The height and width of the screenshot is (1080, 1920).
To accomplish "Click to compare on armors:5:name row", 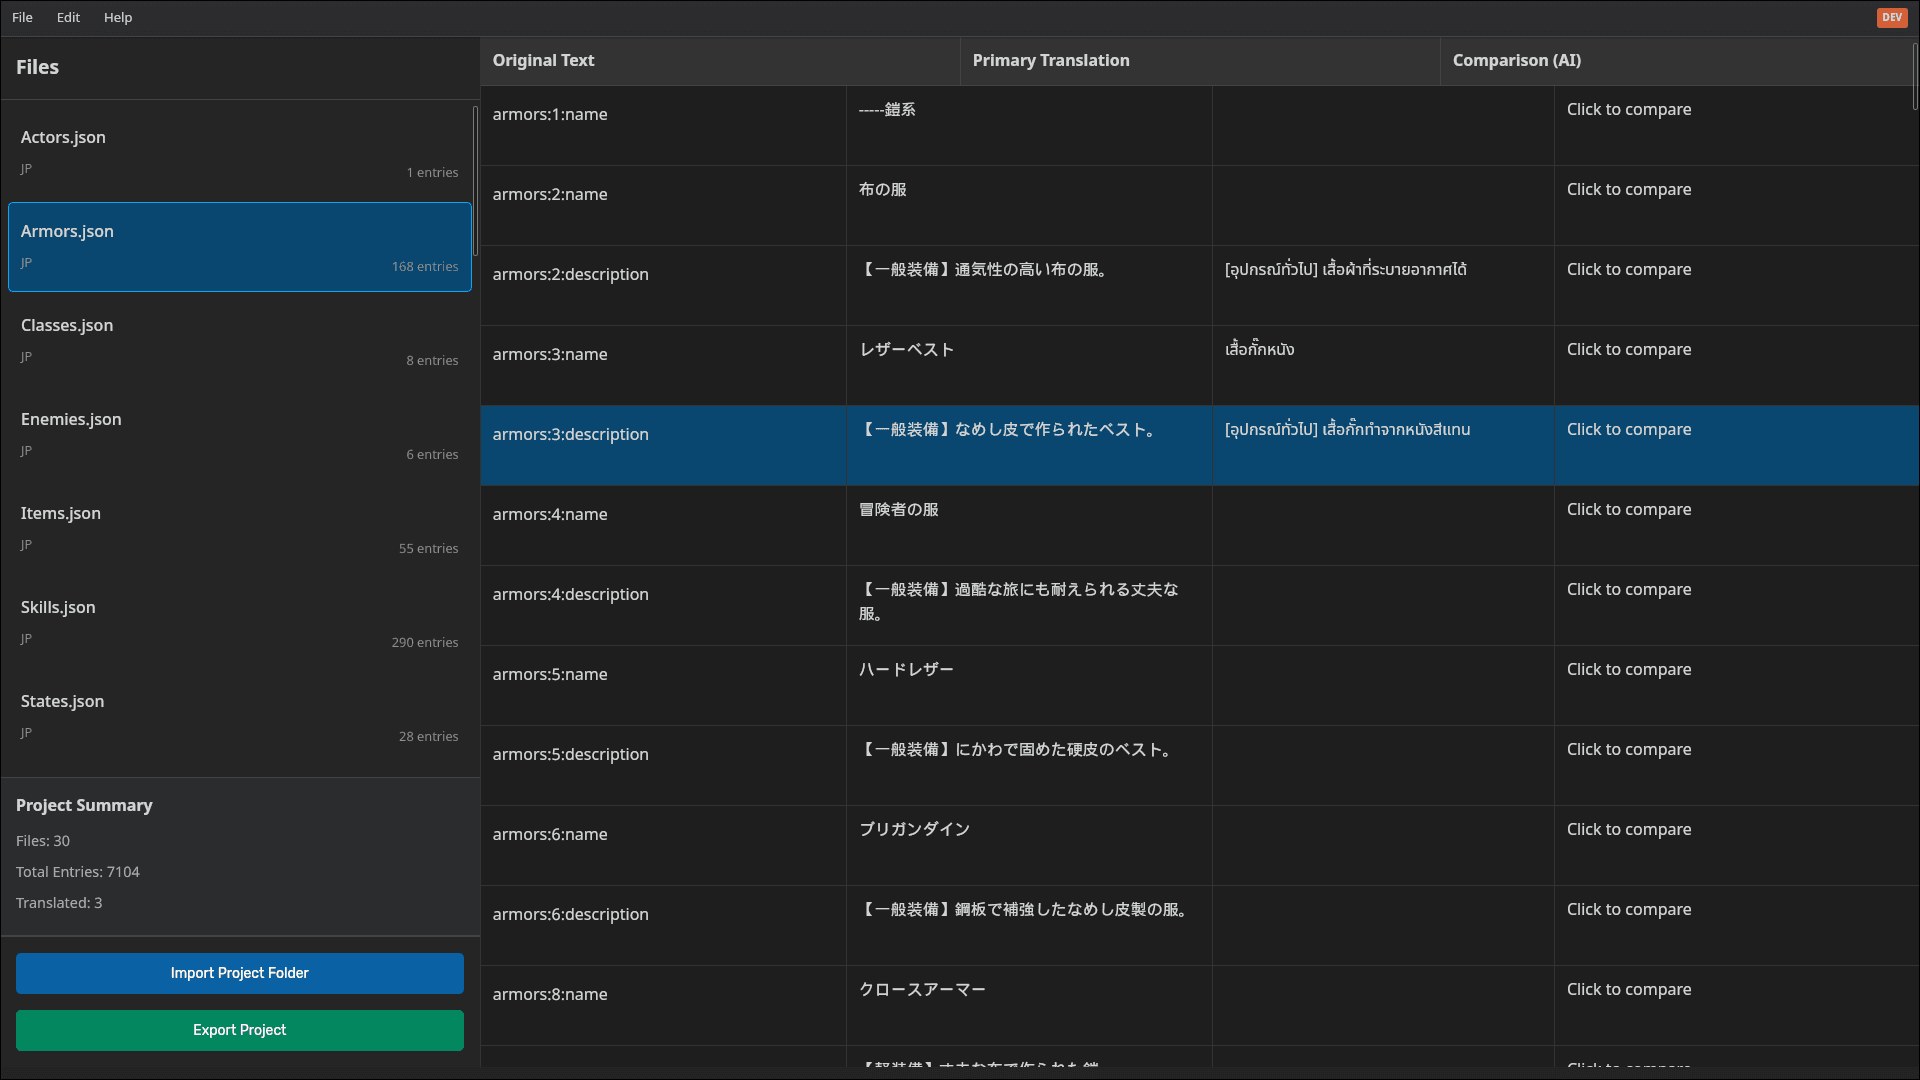I will point(1629,669).
